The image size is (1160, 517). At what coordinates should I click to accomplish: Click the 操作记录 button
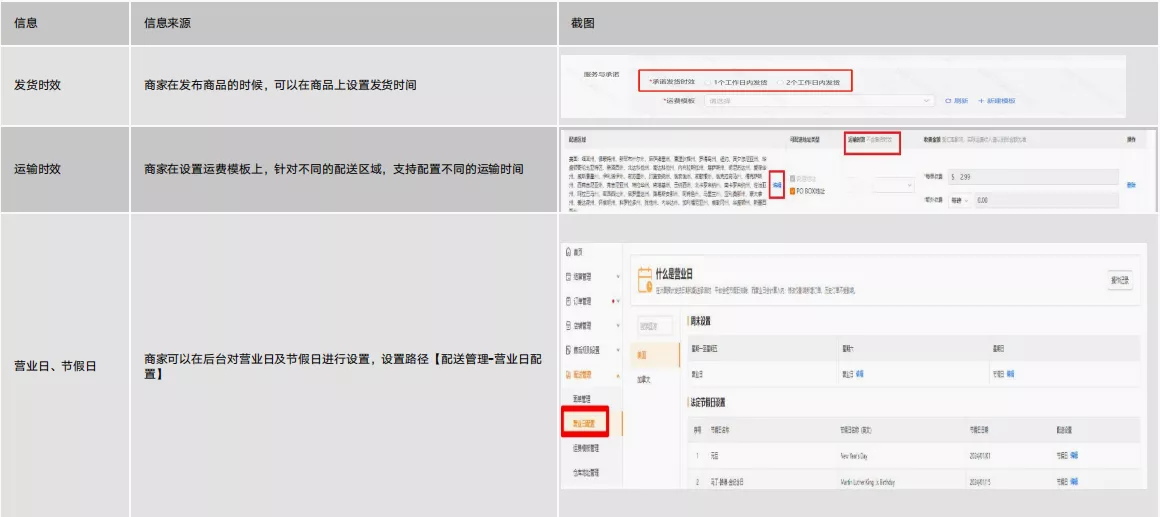(x=1120, y=280)
